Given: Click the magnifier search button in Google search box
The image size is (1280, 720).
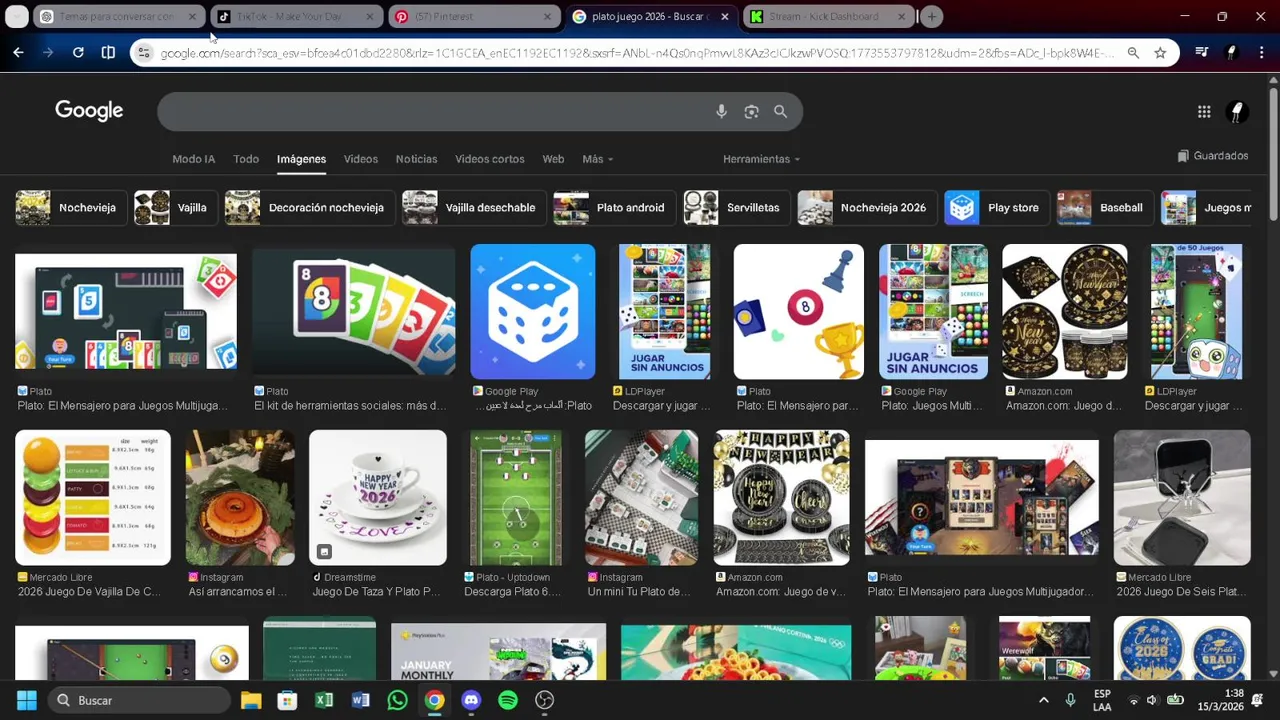Looking at the screenshot, I should pos(780,112).
